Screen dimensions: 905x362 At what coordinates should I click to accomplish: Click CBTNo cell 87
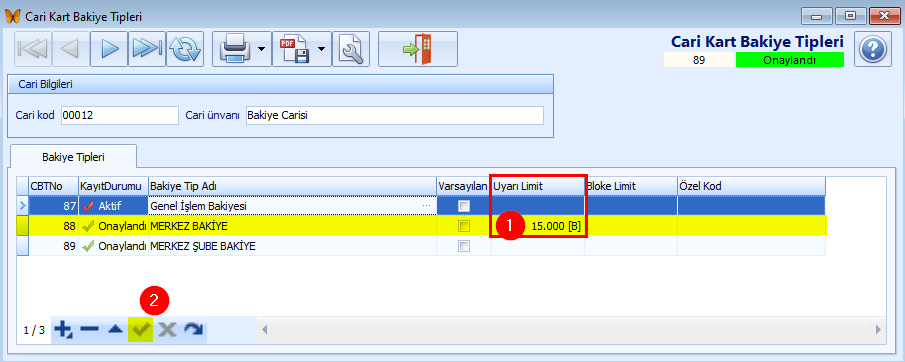click(53, 206)
